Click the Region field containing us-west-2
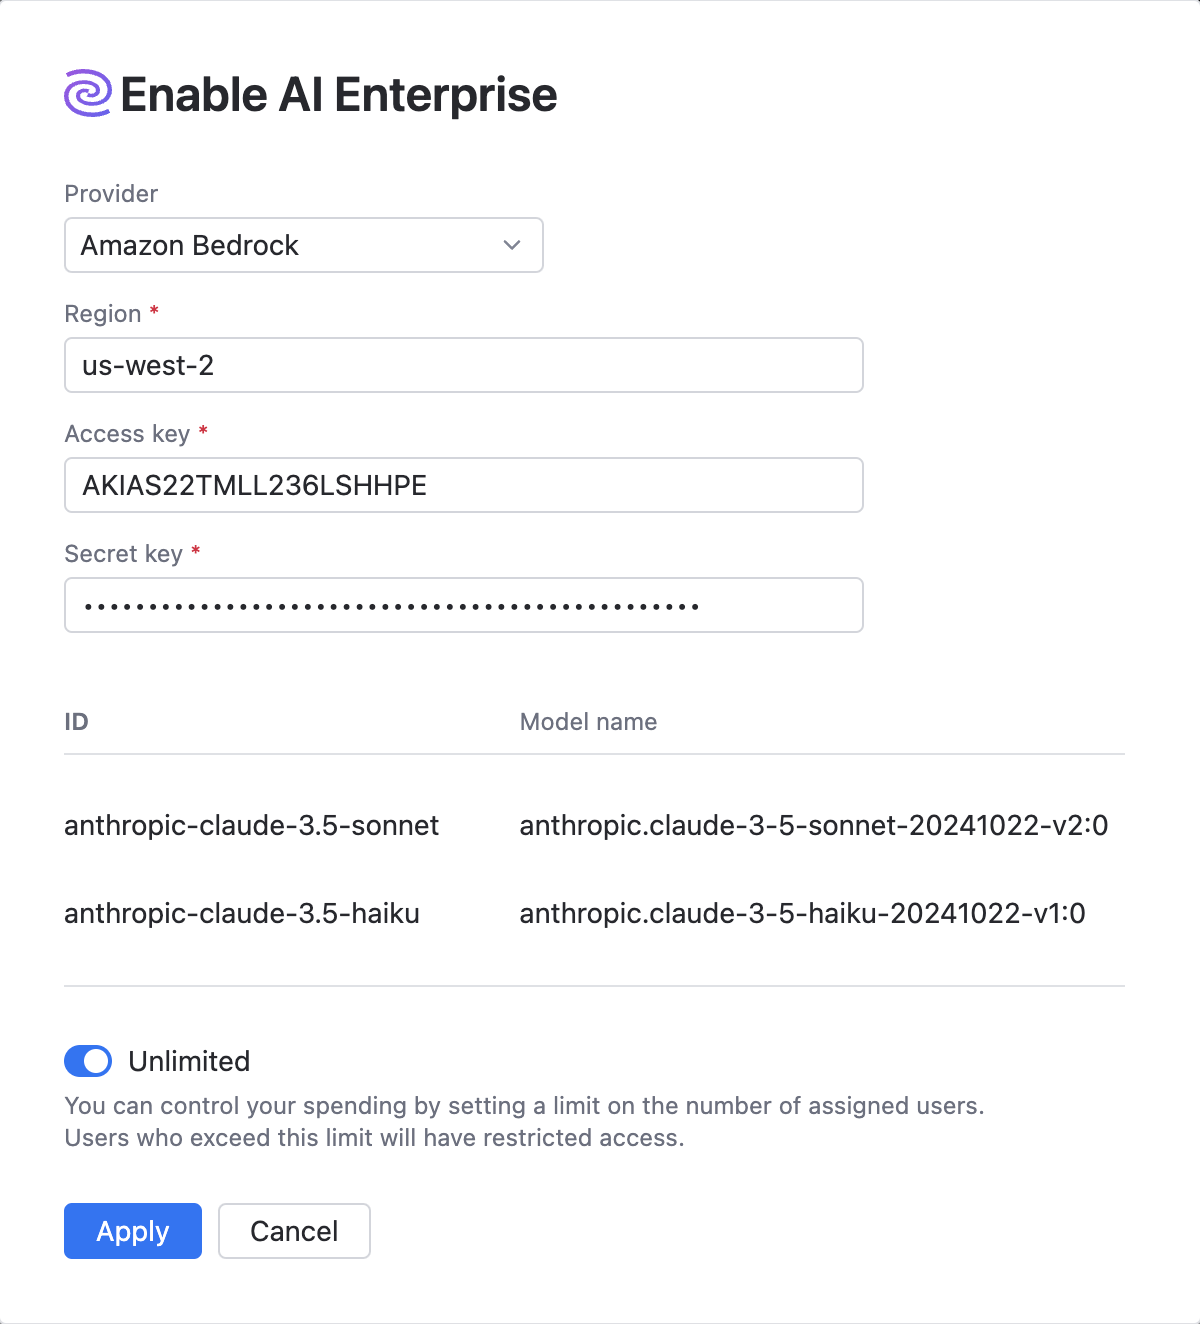This screenshot has height=1324, width=1200. 463,365
